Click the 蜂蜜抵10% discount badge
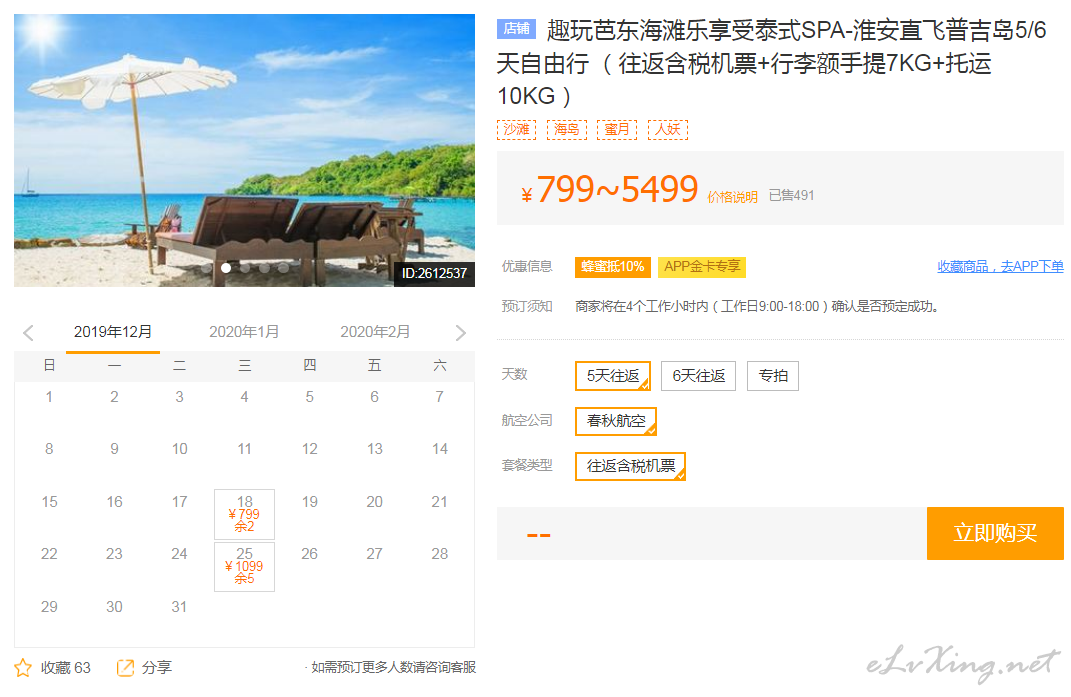Screen dimensions: 1071x697 point(613,266)
